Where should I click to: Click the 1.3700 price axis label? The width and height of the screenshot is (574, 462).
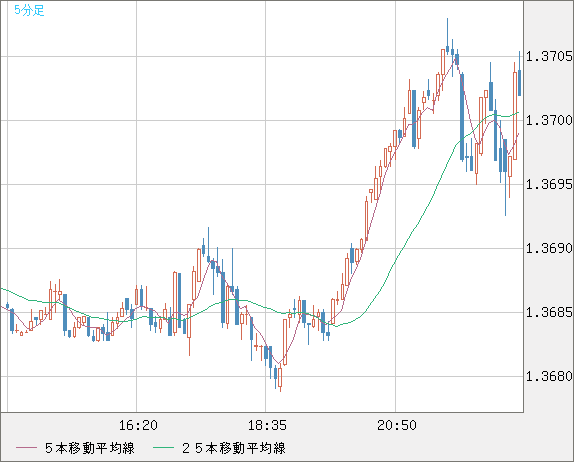[549, 120]
